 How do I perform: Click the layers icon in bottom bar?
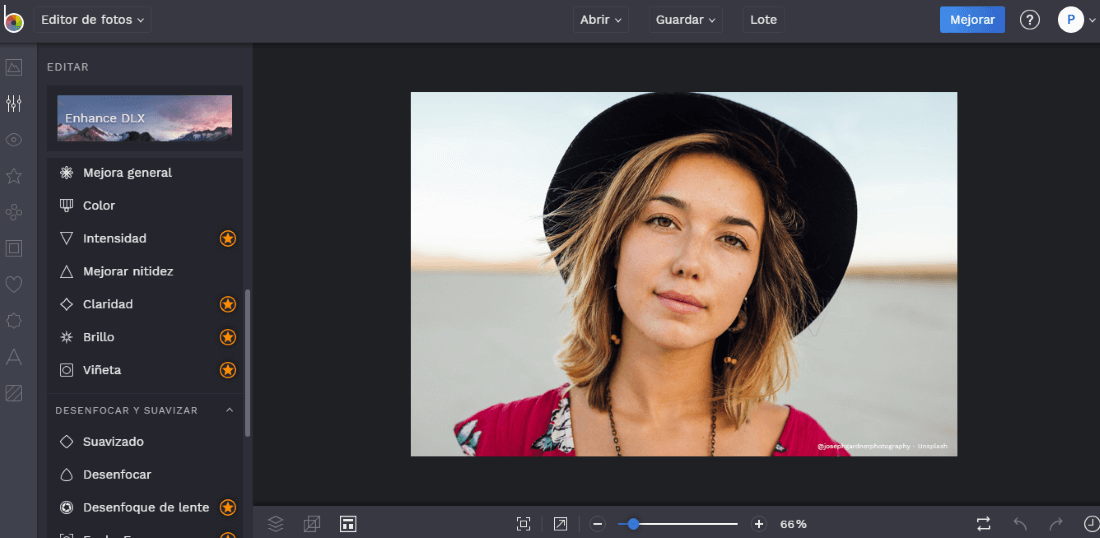276,524
